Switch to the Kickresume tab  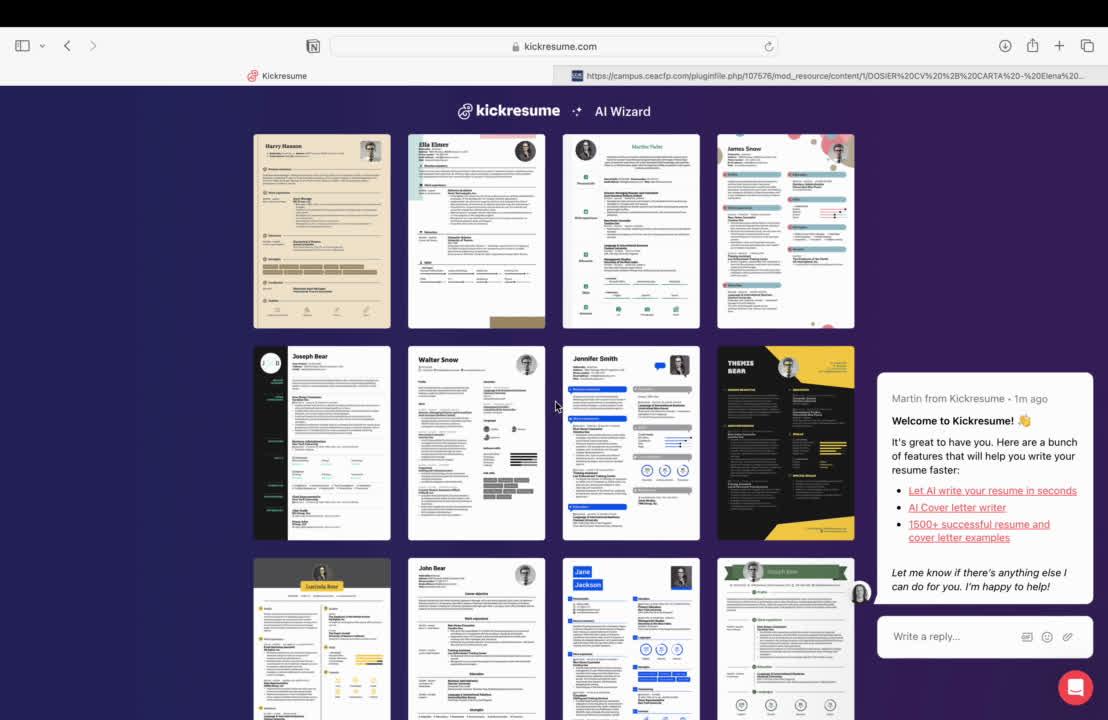(x=277, y=76)
